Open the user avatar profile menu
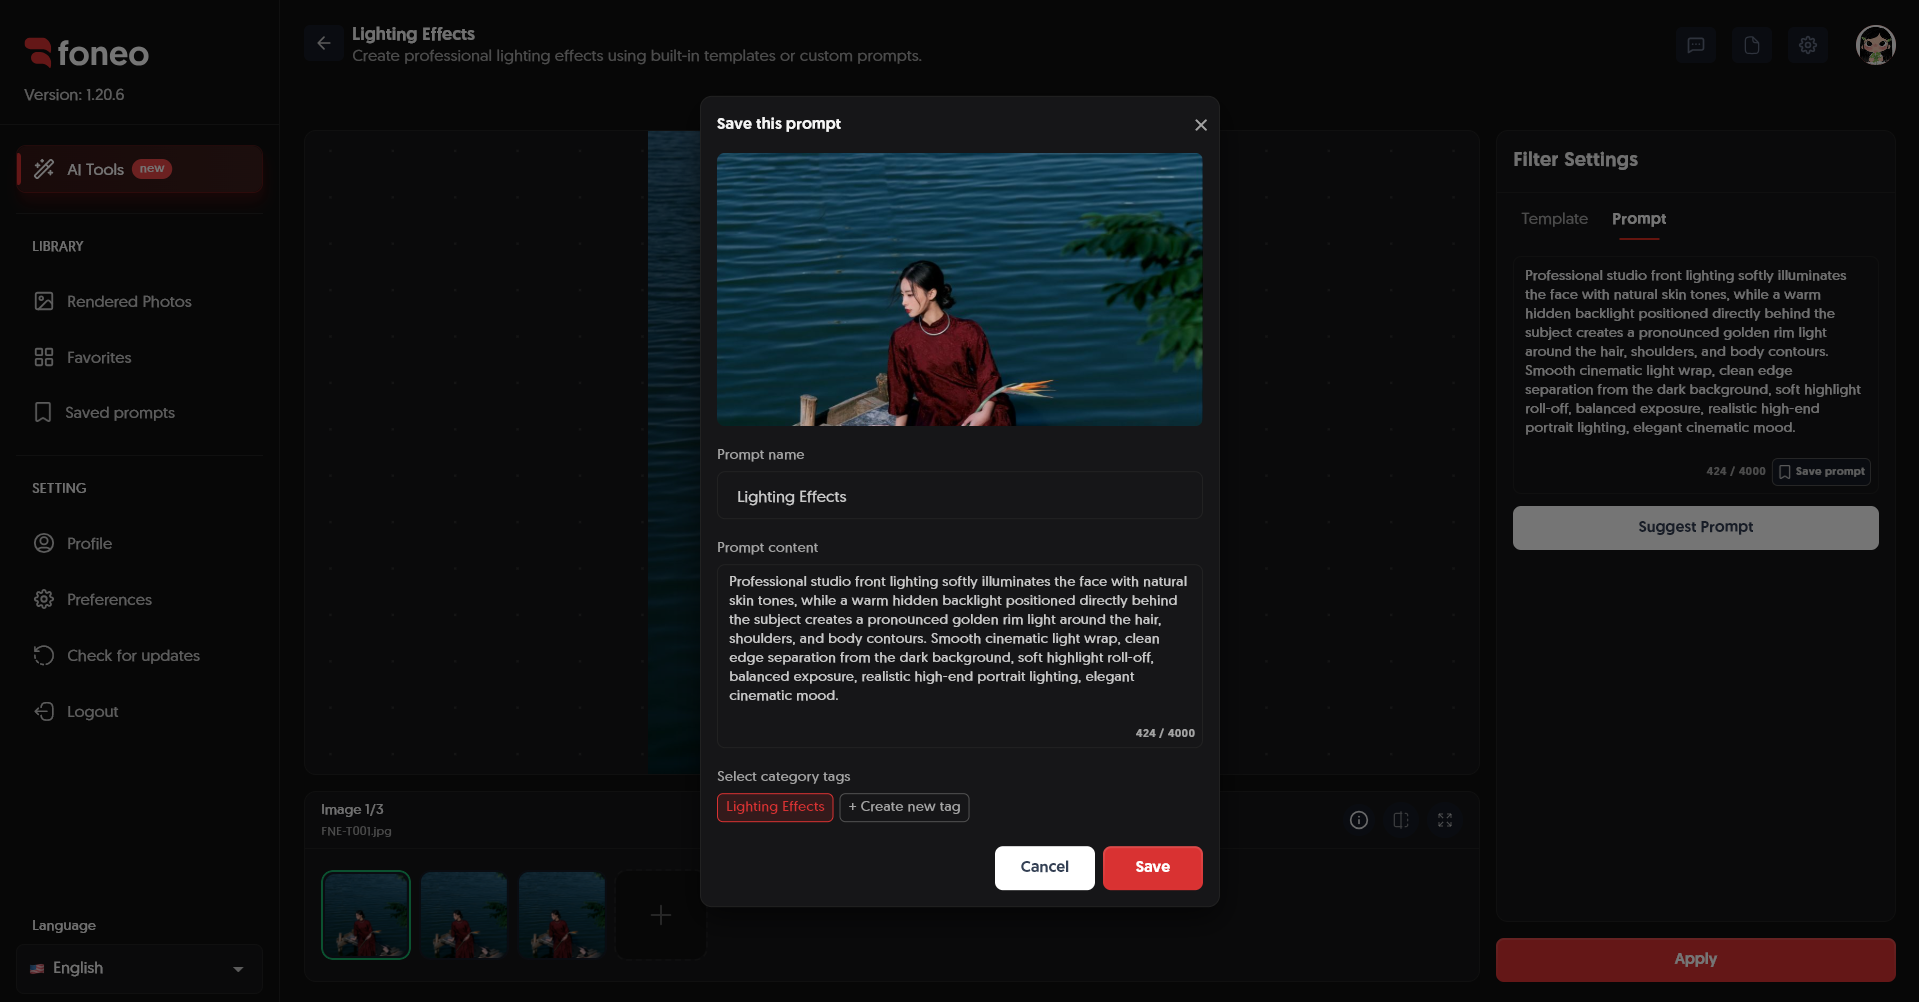 click(1876, 45)
